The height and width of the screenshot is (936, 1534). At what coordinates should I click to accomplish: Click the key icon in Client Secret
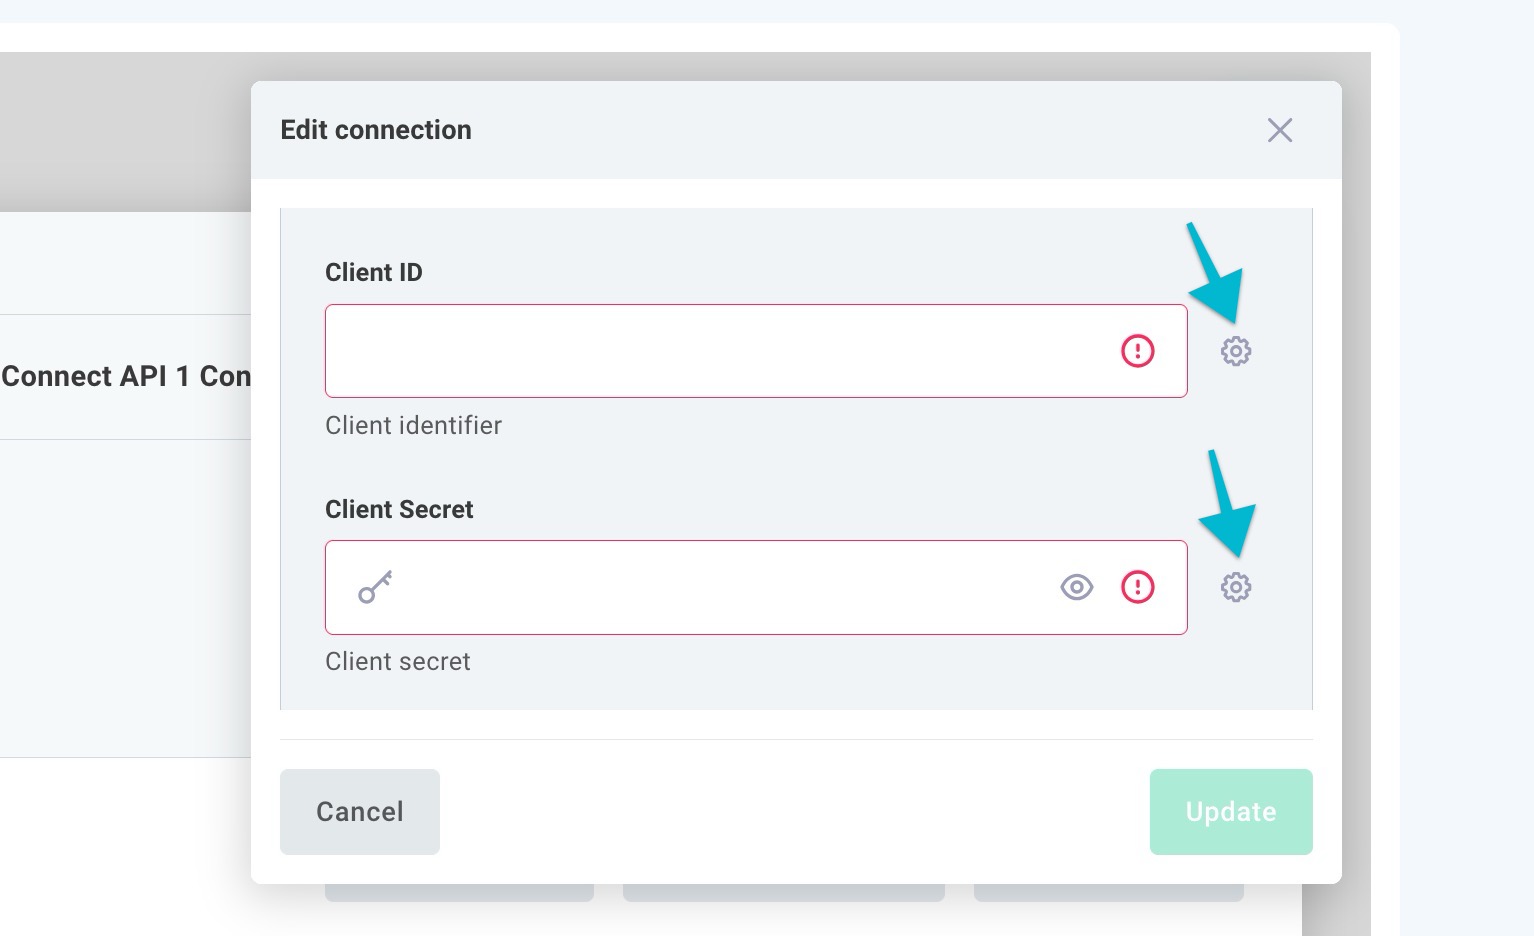pyautogui.click(x=375, y=587)
